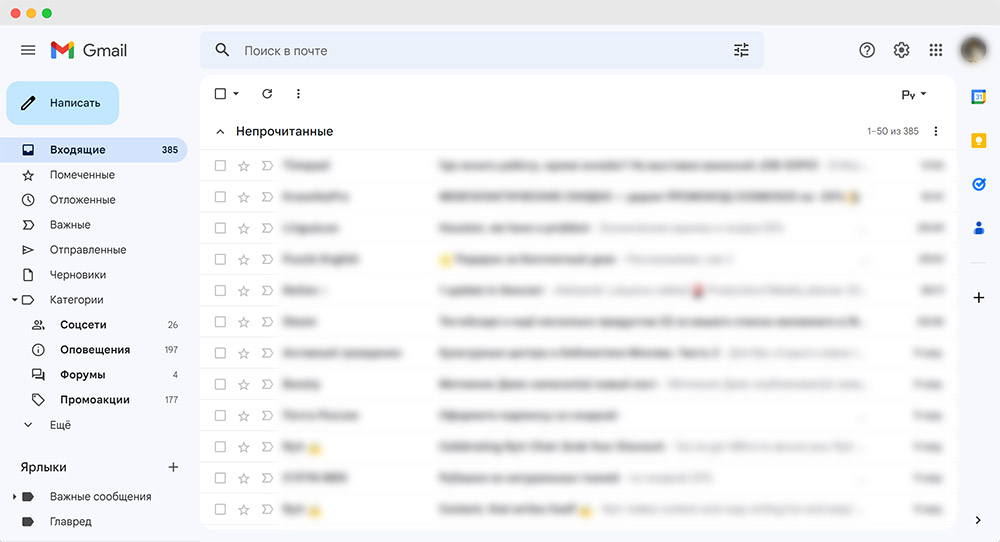
Task: Get add-ons plus icon
Action: click(978, 297)
